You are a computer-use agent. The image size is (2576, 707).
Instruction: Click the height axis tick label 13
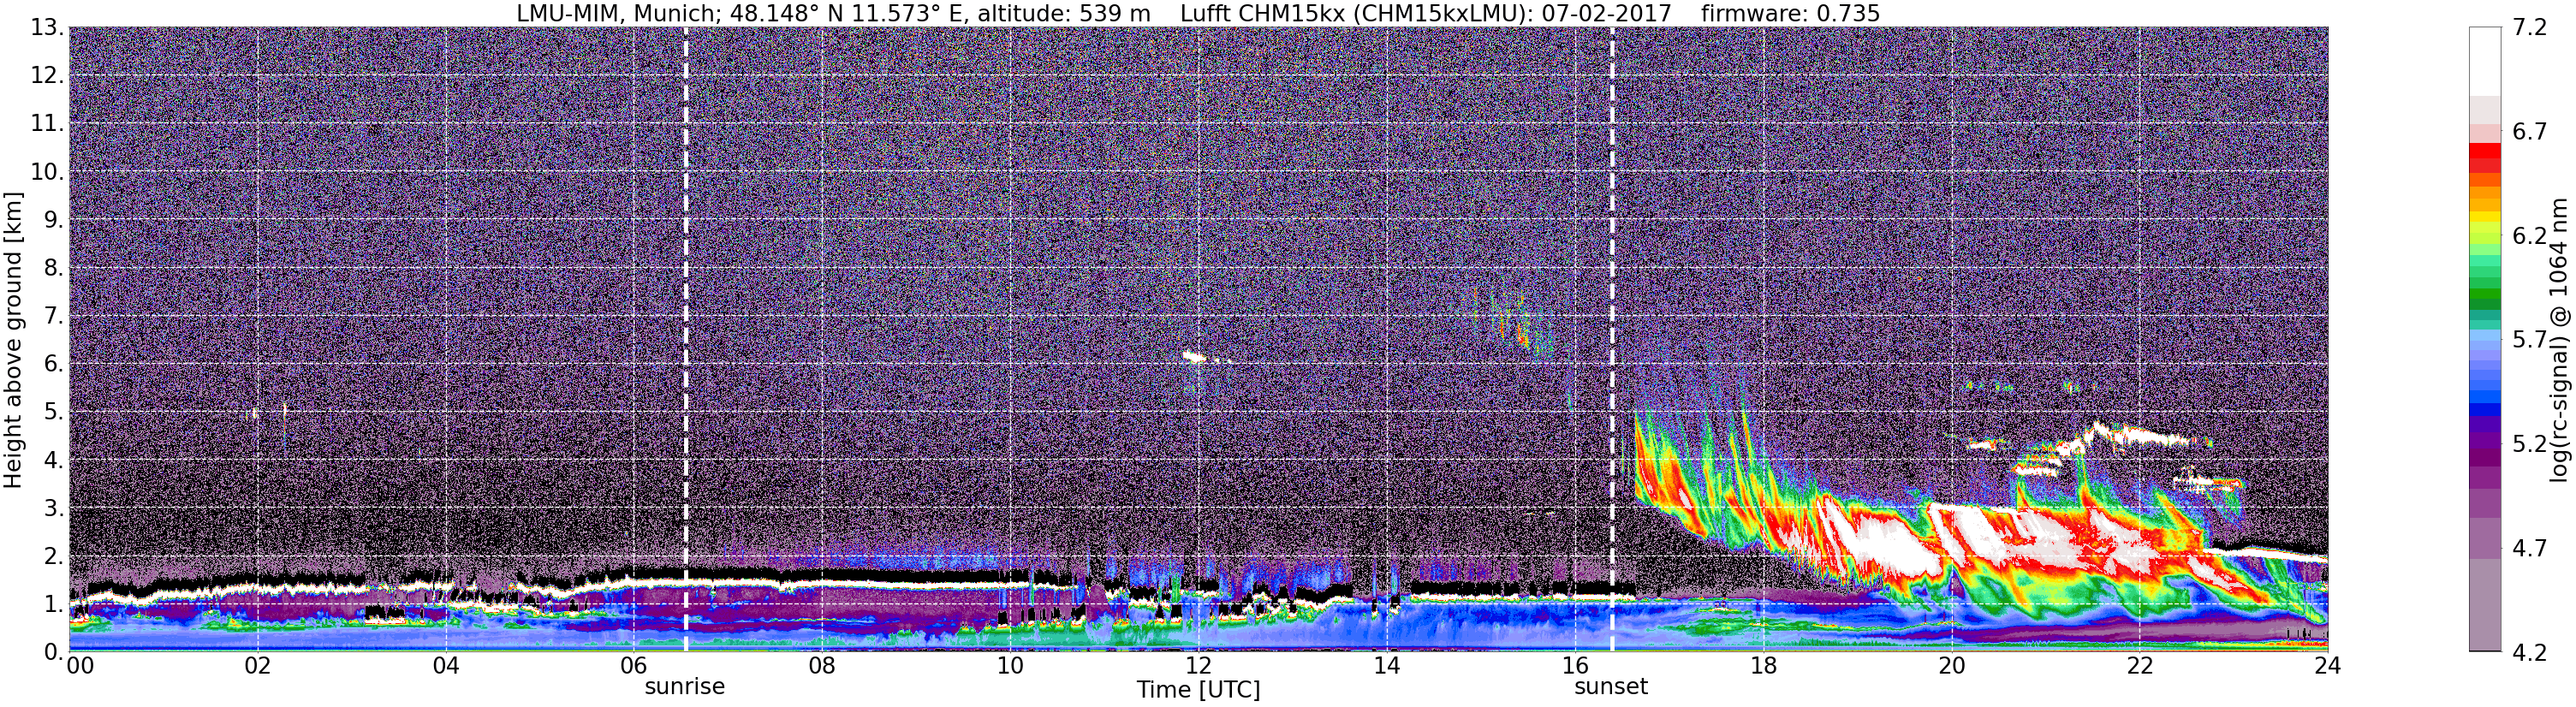pos(46,28)
